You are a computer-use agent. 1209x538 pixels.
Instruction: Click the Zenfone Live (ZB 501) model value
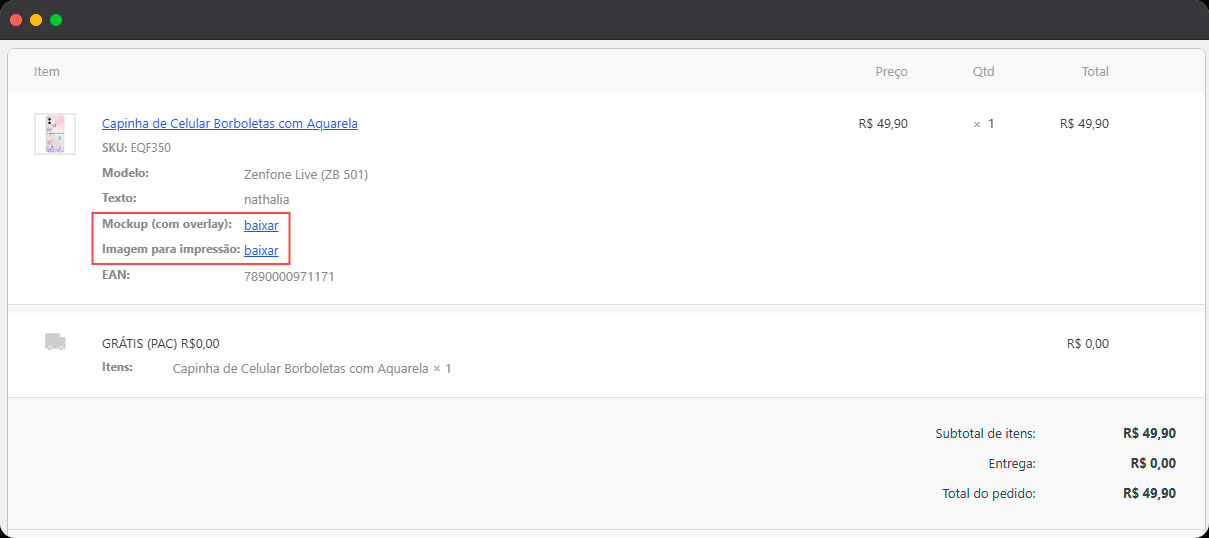pos(306,174)
